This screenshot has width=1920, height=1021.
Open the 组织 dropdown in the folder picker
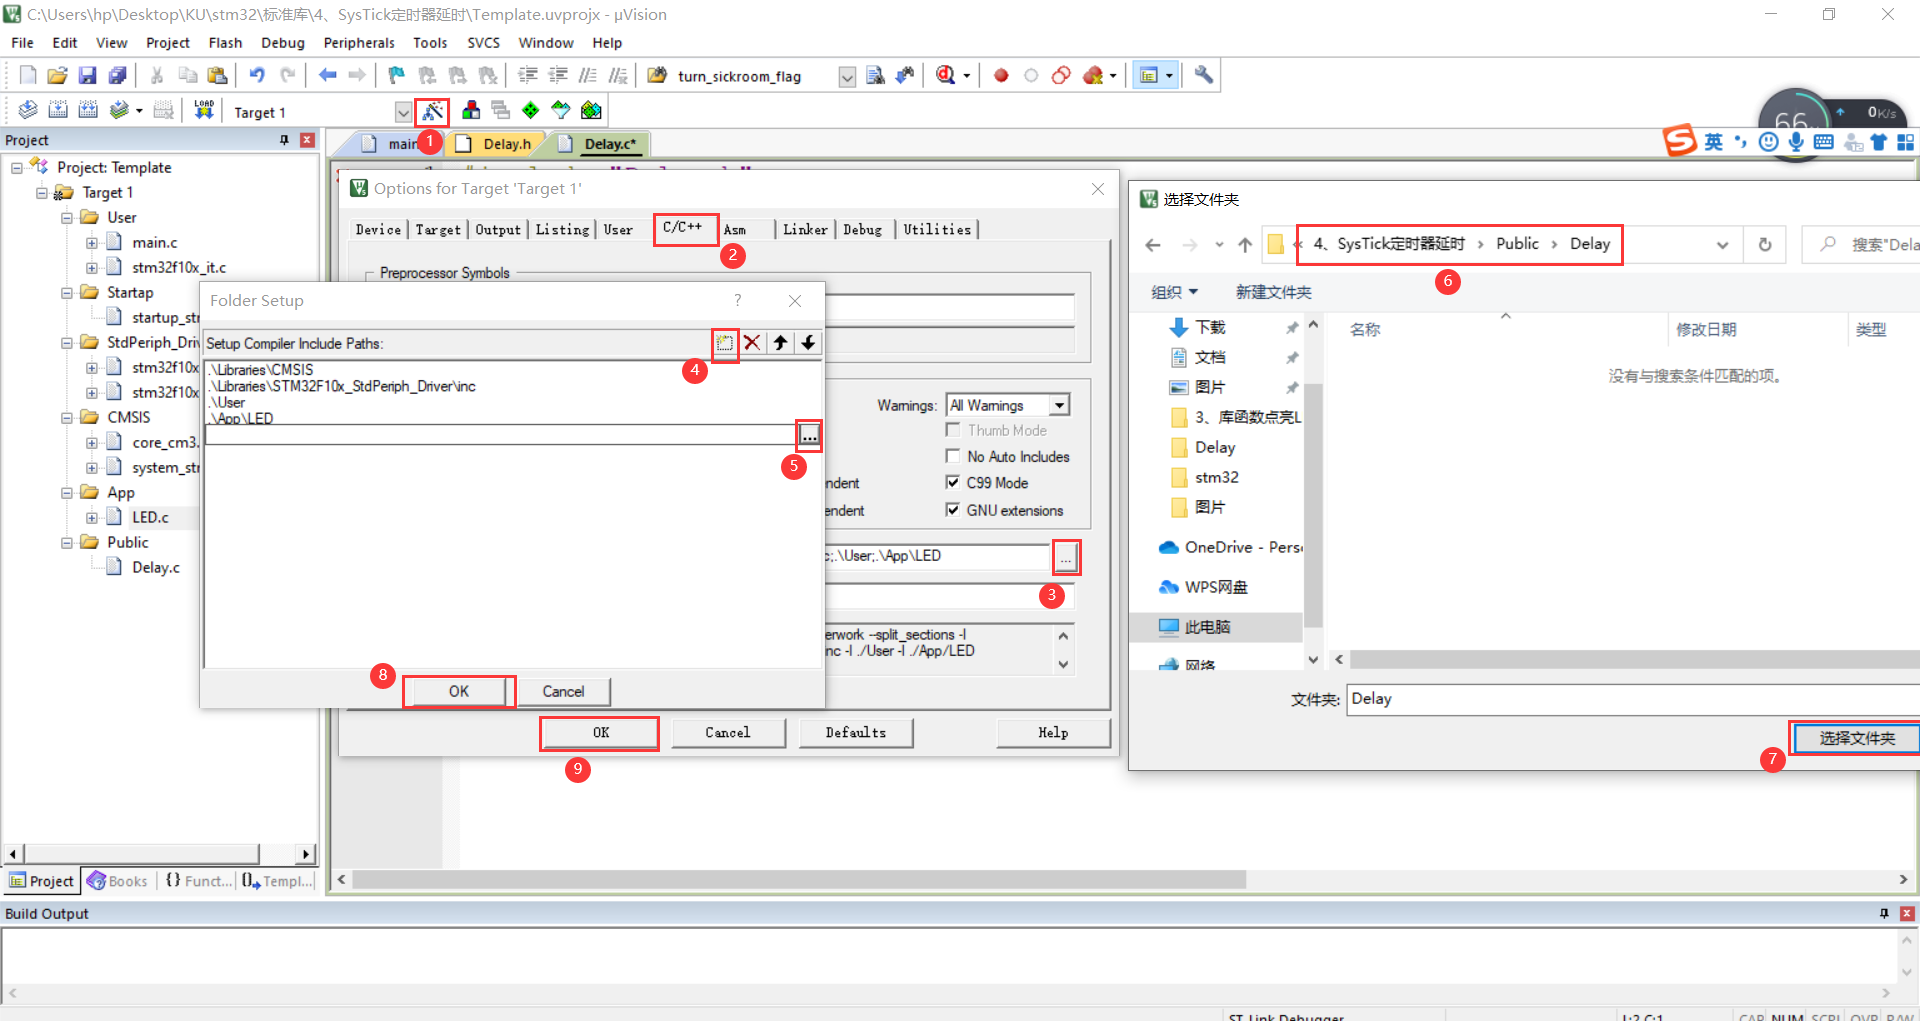1175,292
